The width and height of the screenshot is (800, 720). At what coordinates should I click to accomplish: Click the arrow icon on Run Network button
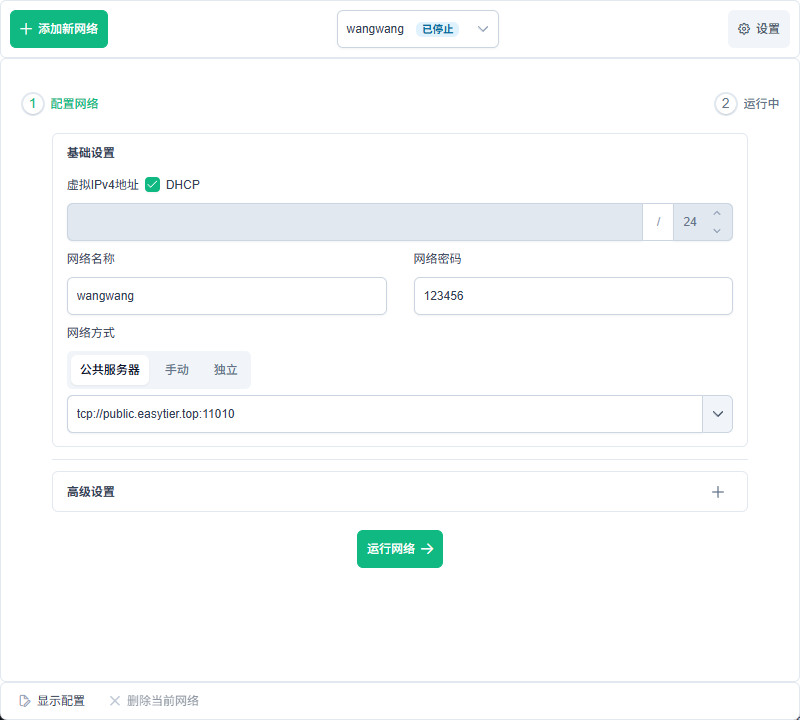427,549
